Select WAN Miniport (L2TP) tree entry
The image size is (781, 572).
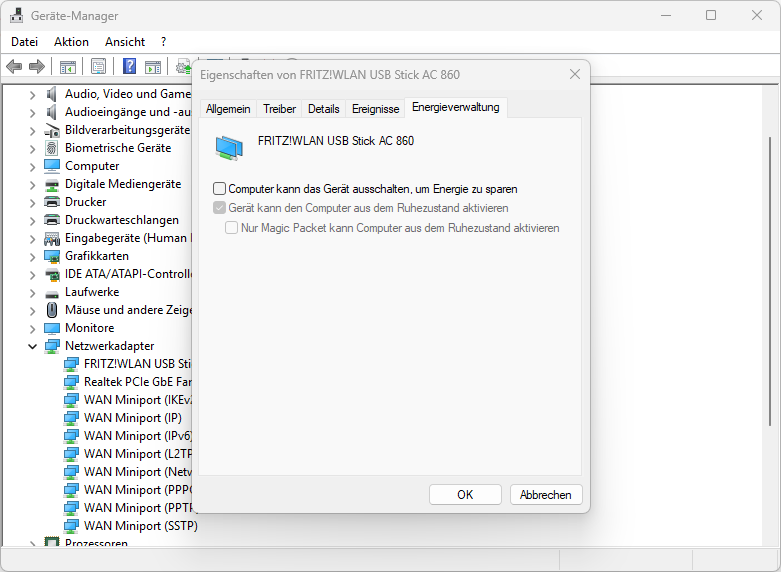point(137,454)
